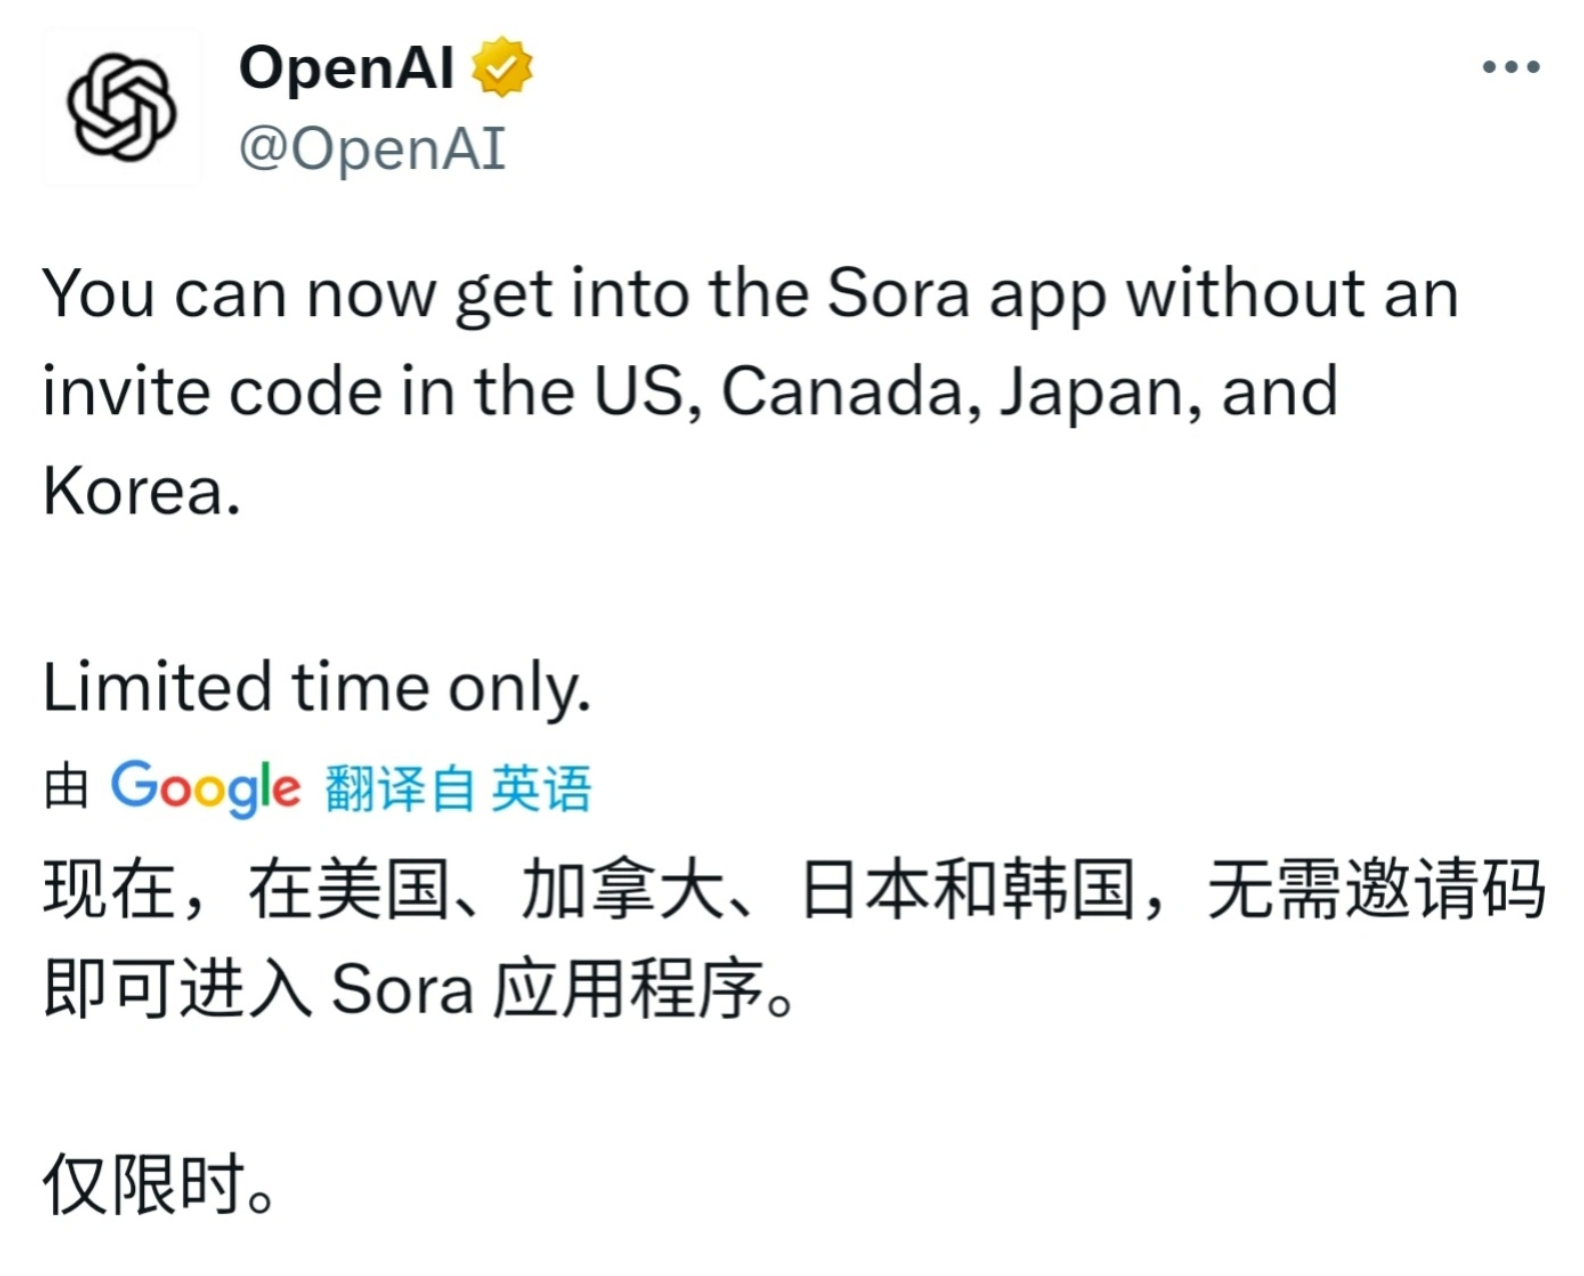The width and height of the screenshot is (1584, 1276).
Task: Select the 无需邀请码 phrase
Action: pyautogui.click(x=1376, y=889)
